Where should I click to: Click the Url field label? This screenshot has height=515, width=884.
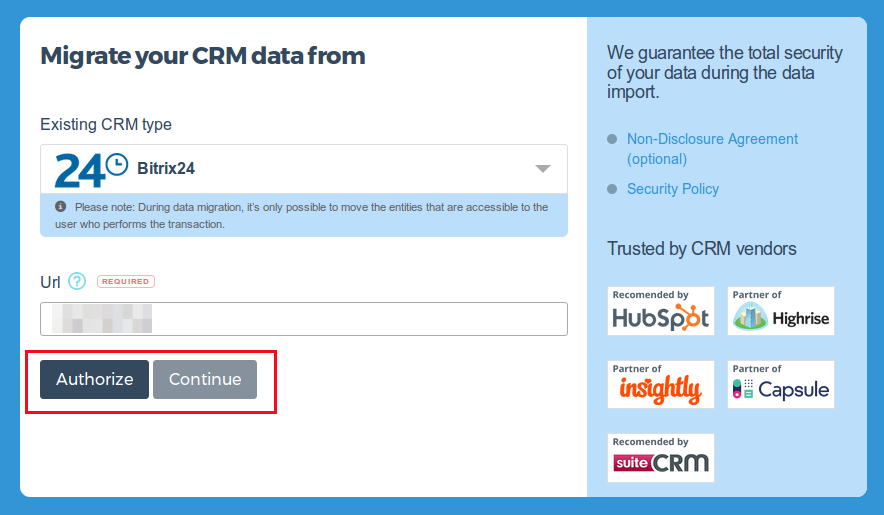(x=50, y=282)
